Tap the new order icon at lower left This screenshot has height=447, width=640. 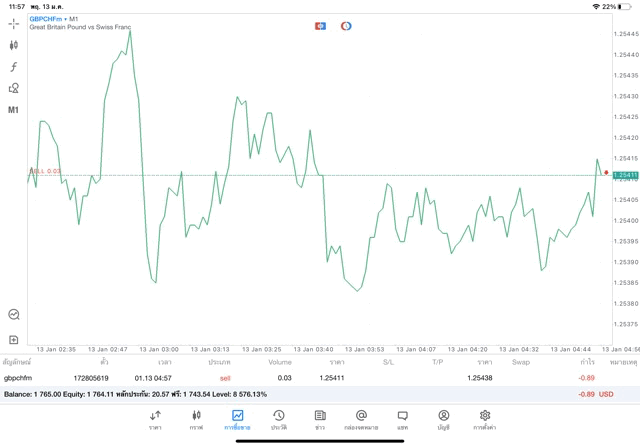click(14, 340)
